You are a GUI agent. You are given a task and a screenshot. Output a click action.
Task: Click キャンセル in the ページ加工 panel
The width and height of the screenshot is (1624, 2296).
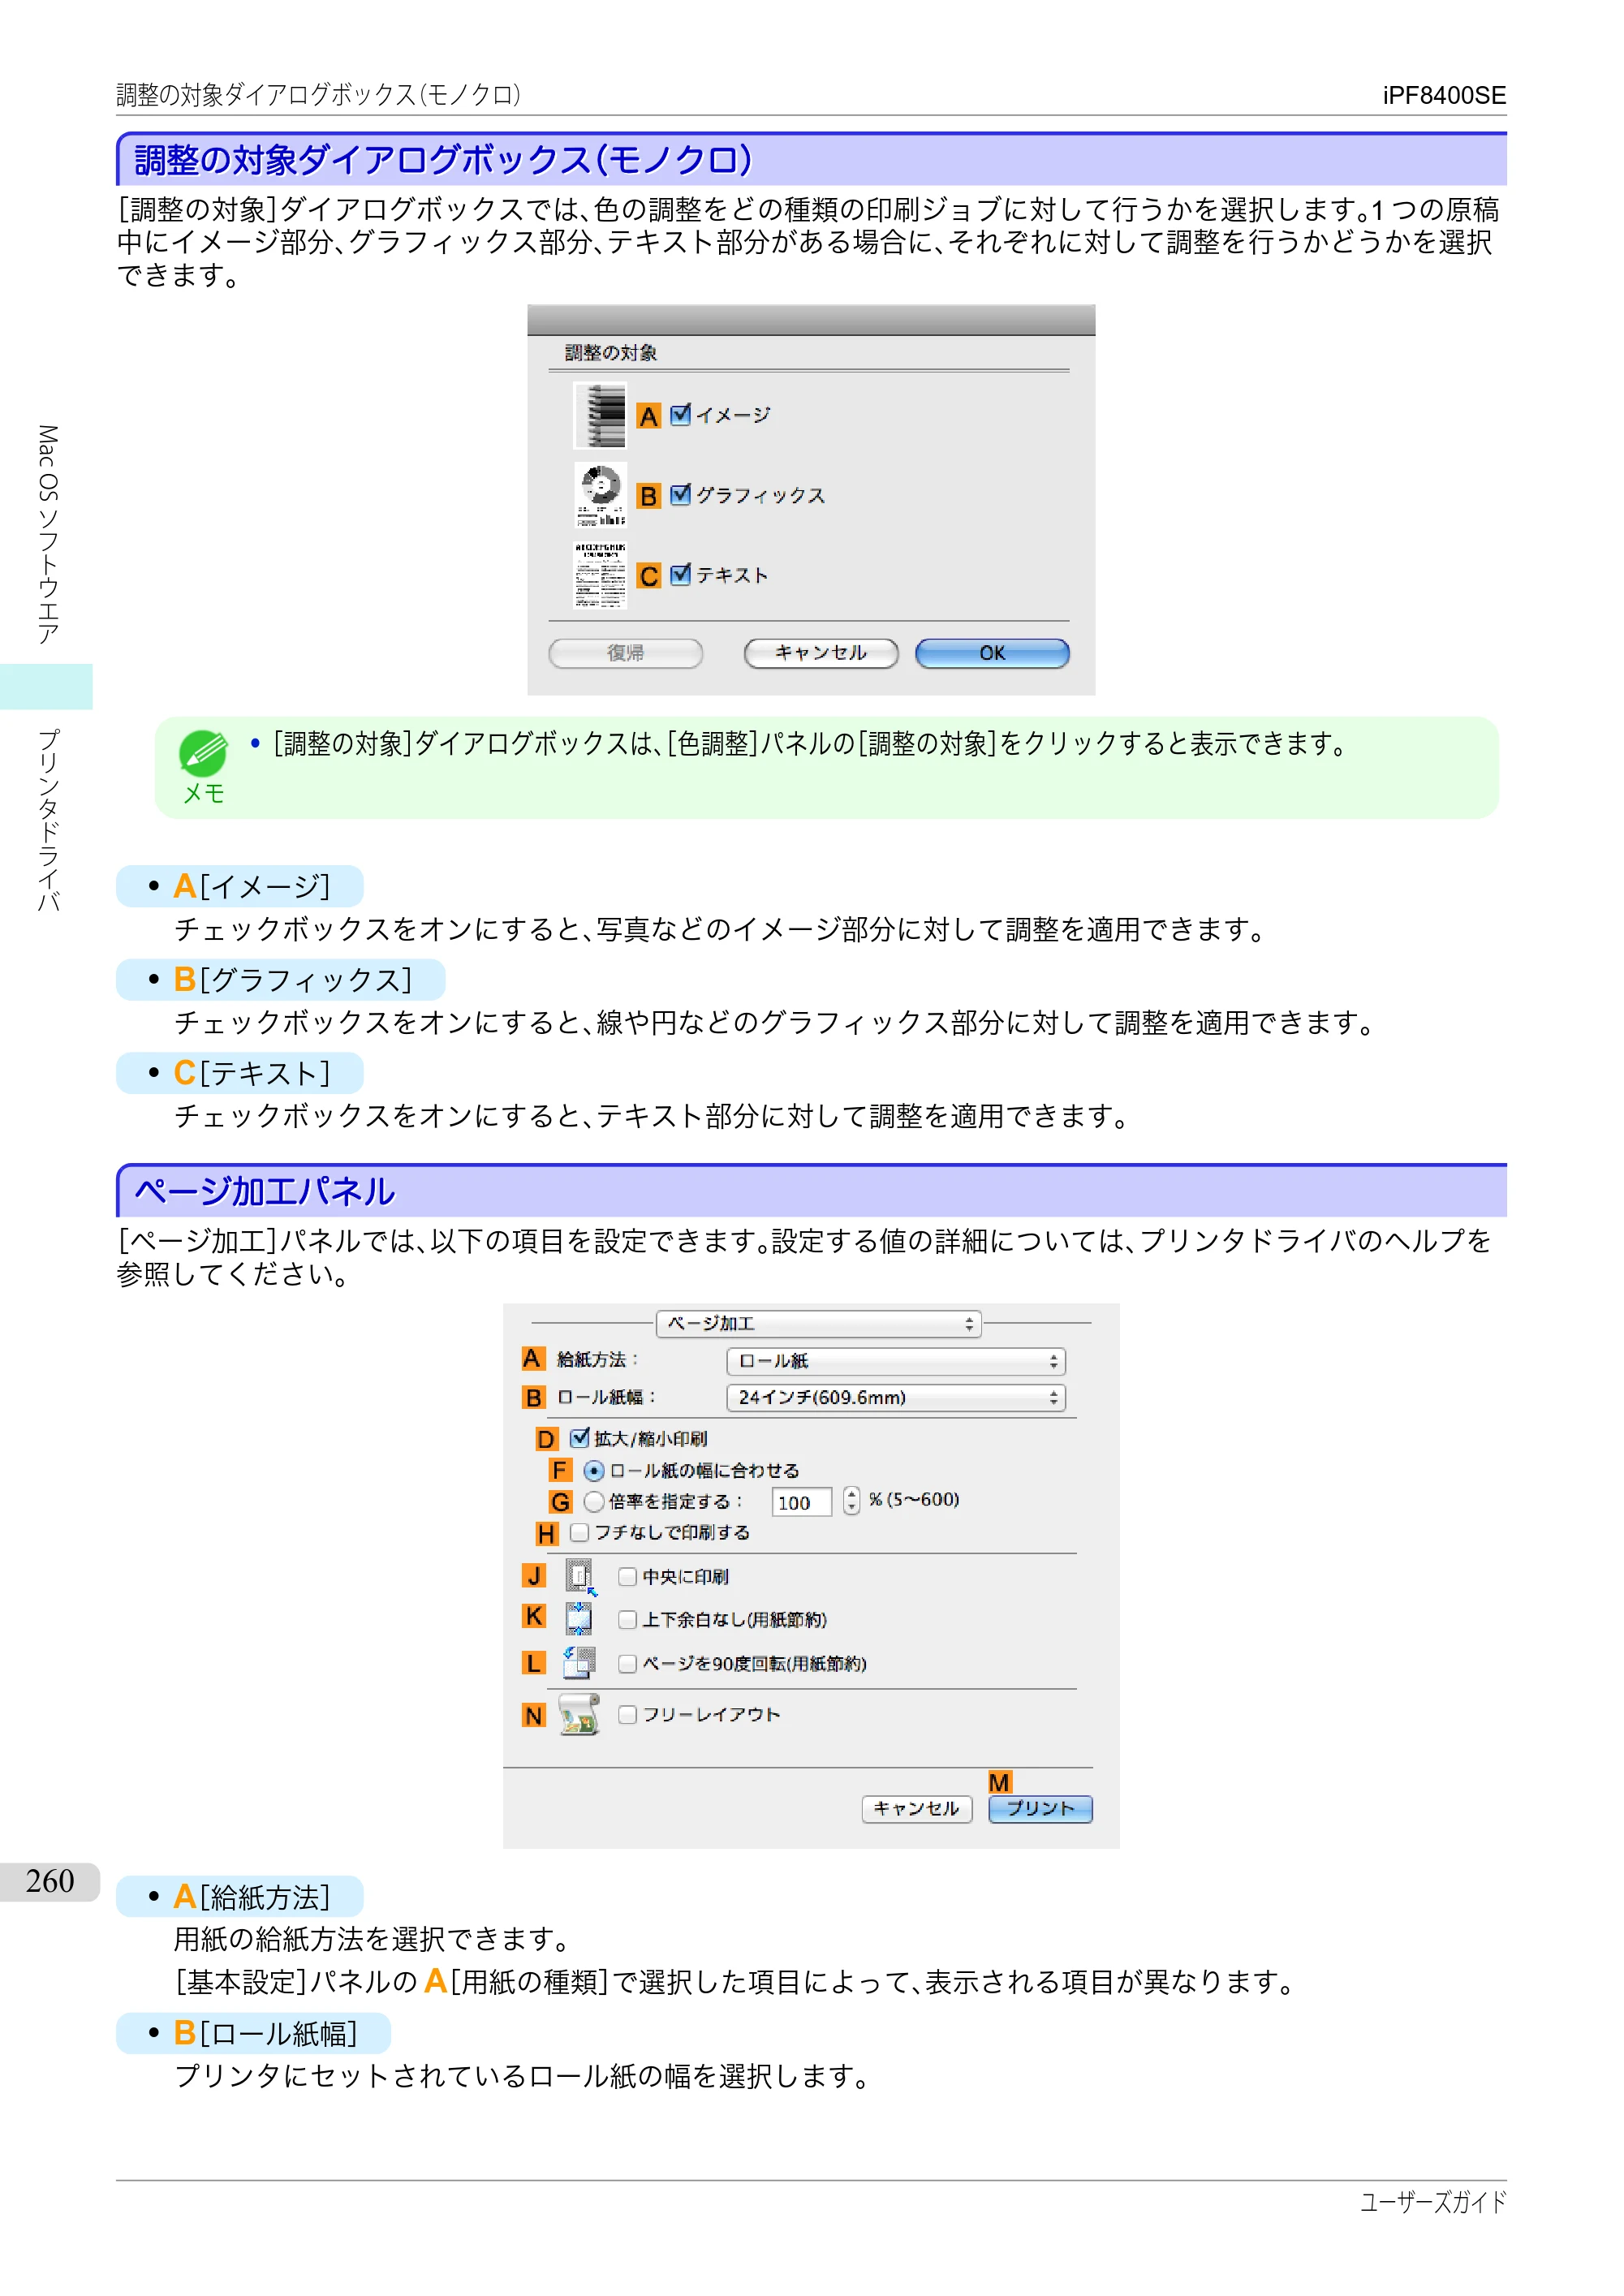coord(917,1809)
